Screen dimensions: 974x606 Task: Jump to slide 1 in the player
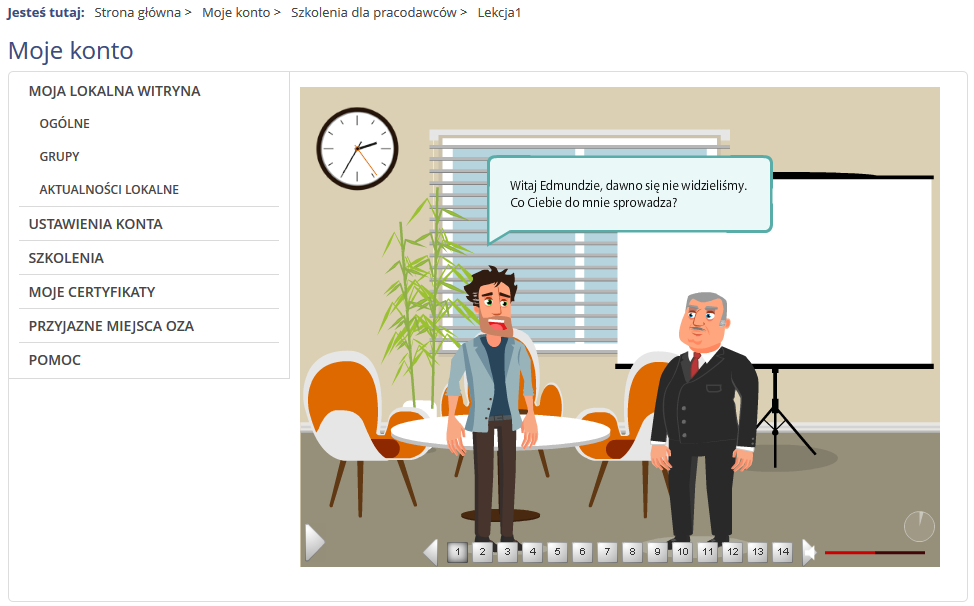coord(458,552)
